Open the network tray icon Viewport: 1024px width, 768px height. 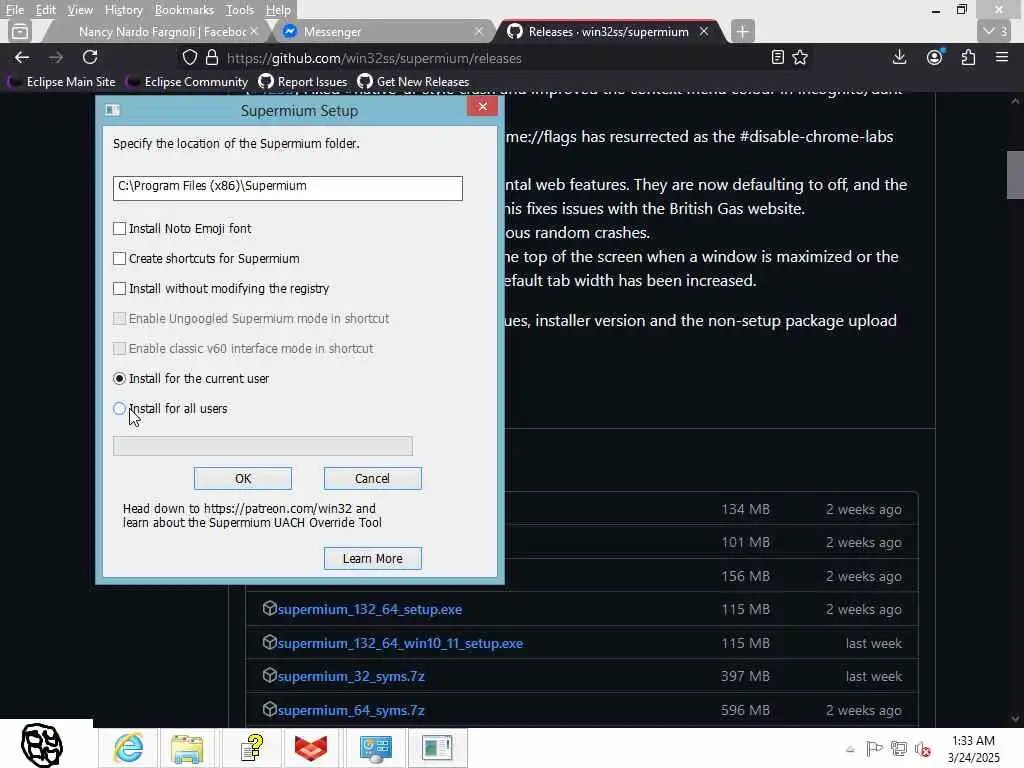tap(899, 748)
